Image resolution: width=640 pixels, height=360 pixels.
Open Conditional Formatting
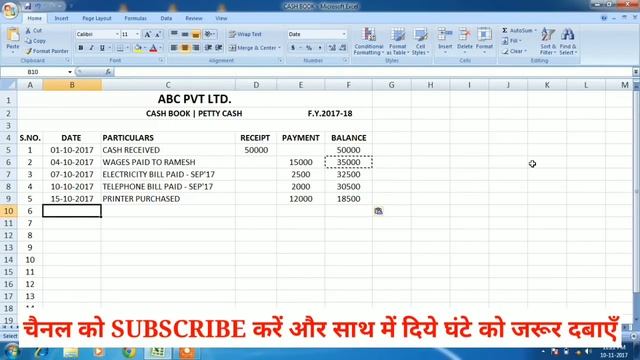point(369,41)
